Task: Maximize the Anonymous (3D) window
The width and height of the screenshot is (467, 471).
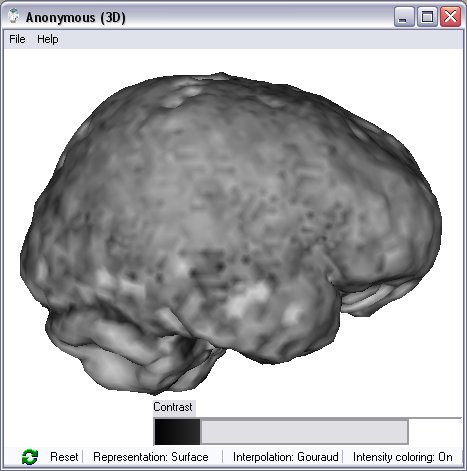Action: (x=427, y=17)
